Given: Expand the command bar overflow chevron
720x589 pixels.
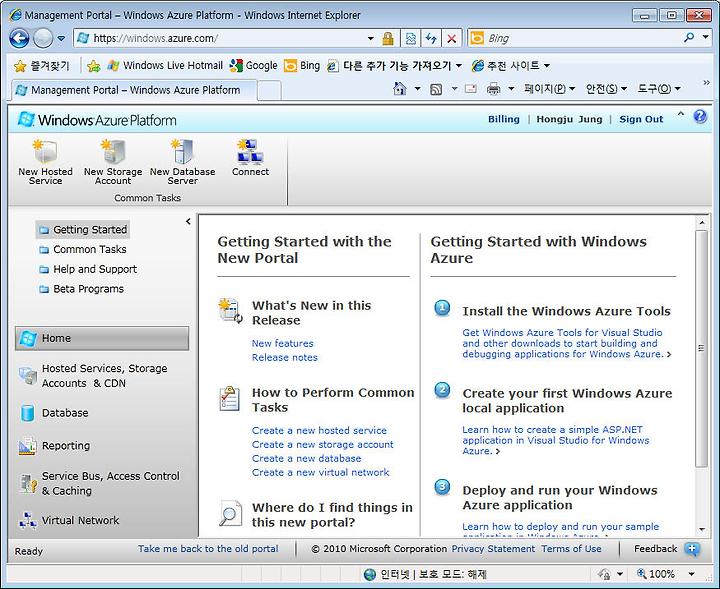Looking at the screenshot, I should point(707,83).
